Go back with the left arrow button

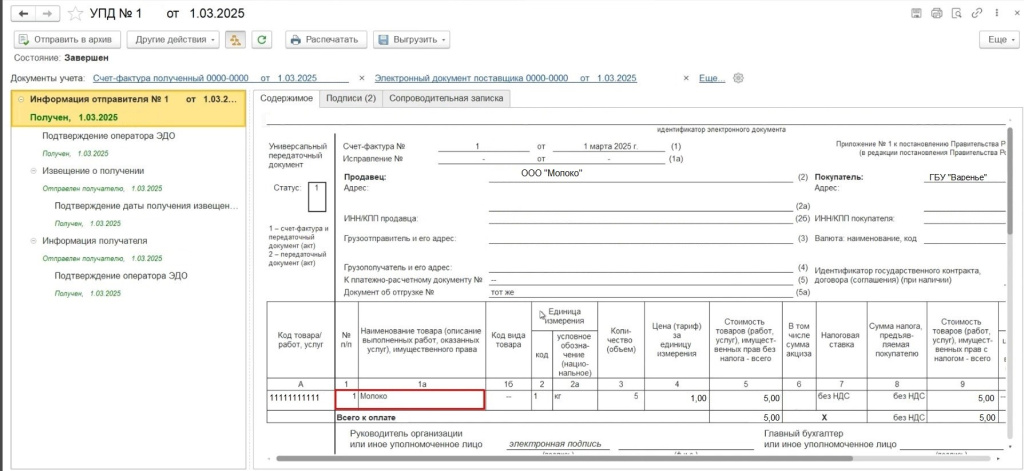(x=24, y=13)
